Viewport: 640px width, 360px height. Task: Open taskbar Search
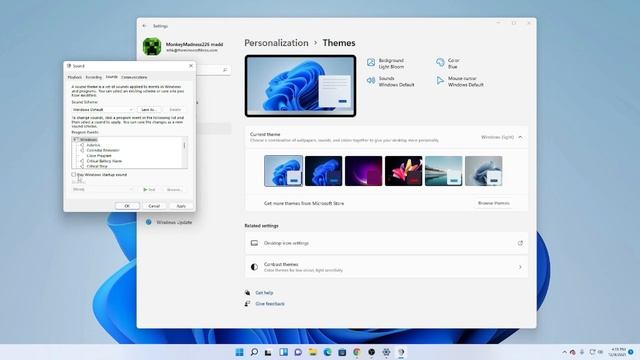254,352
